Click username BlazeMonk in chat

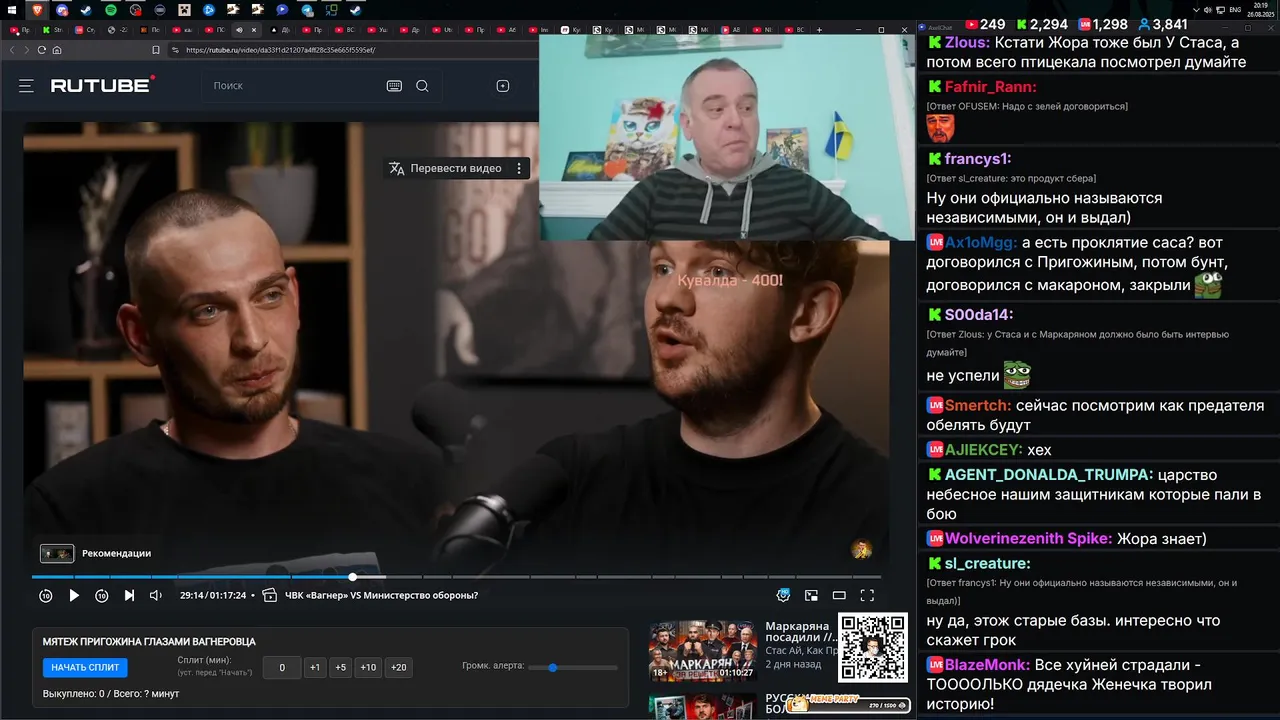[988, 664]
